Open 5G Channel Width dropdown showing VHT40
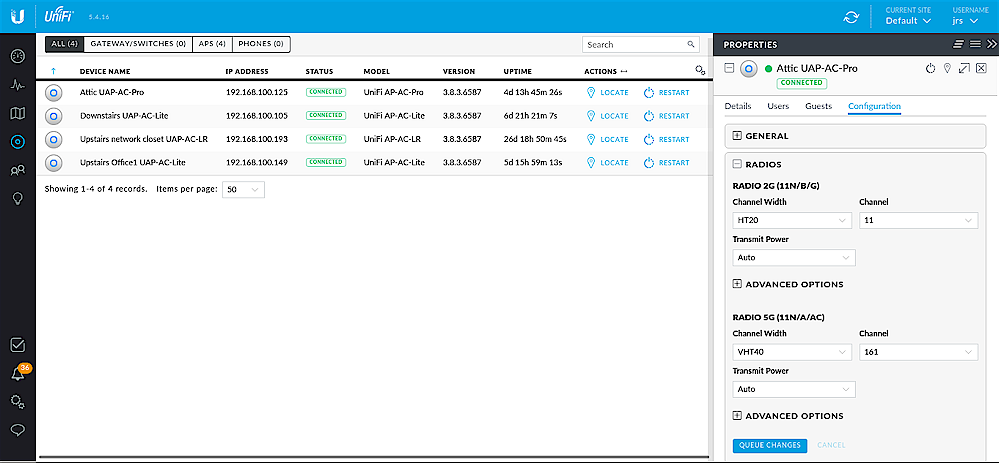1000x464 pixels. pyautogui.click(x=792, y=352)
